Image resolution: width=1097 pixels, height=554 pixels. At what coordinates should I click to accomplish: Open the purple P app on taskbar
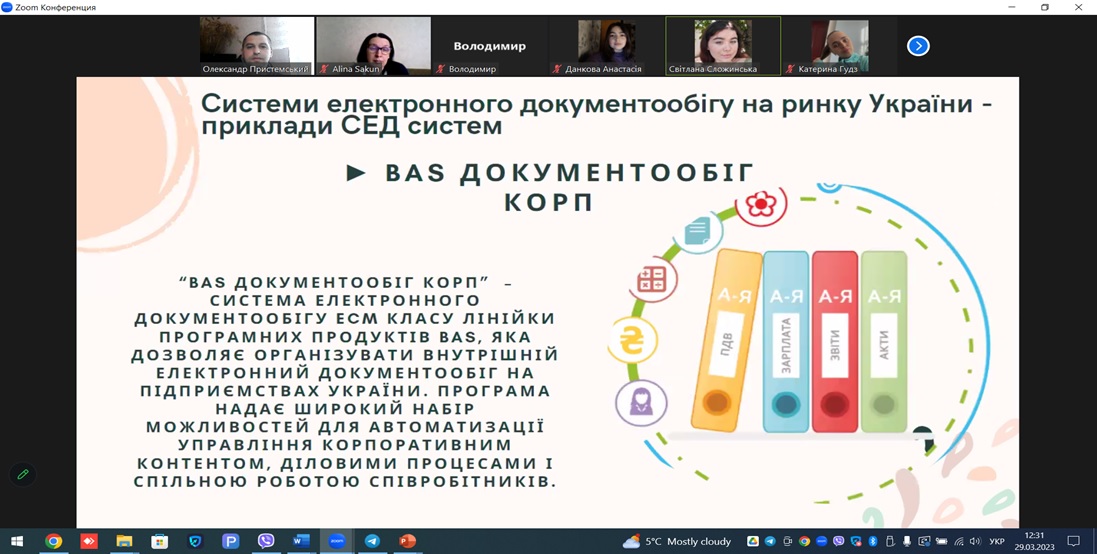pos(230,541)
